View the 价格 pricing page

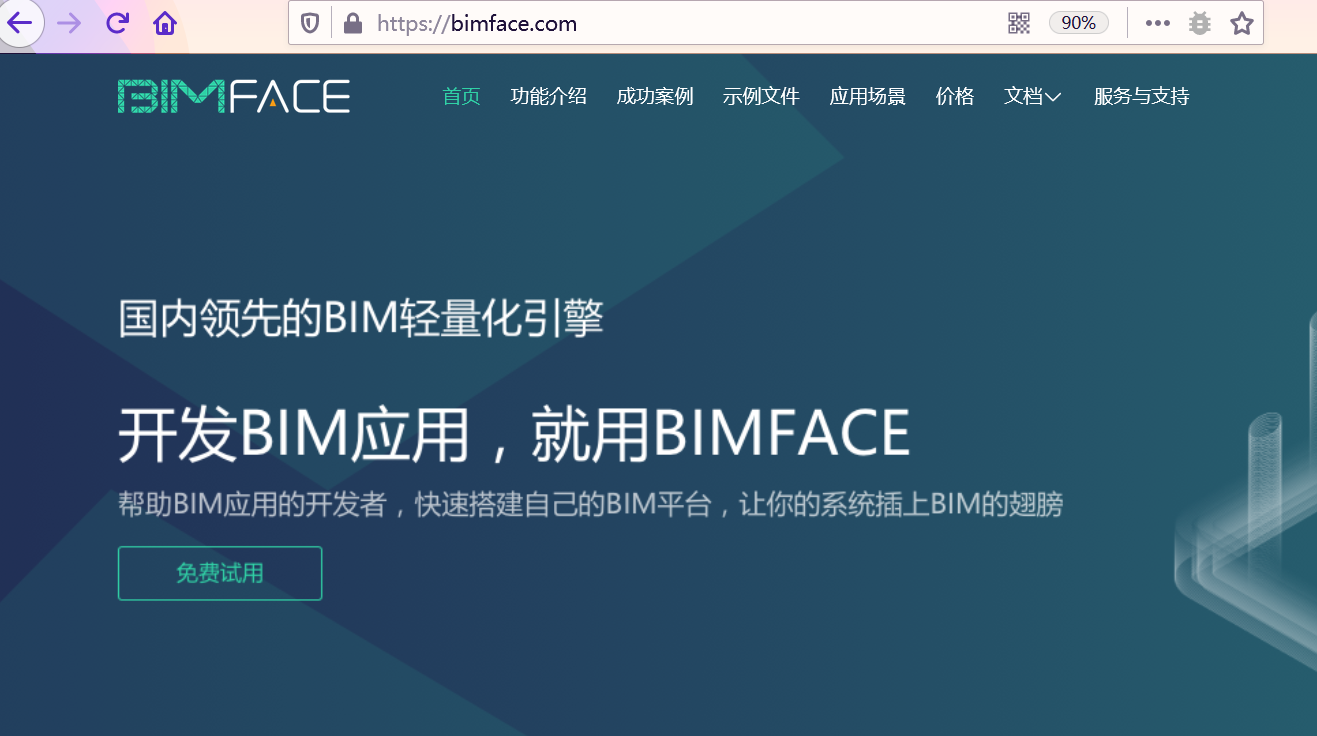pyautogui.click(x=954, y=96)
